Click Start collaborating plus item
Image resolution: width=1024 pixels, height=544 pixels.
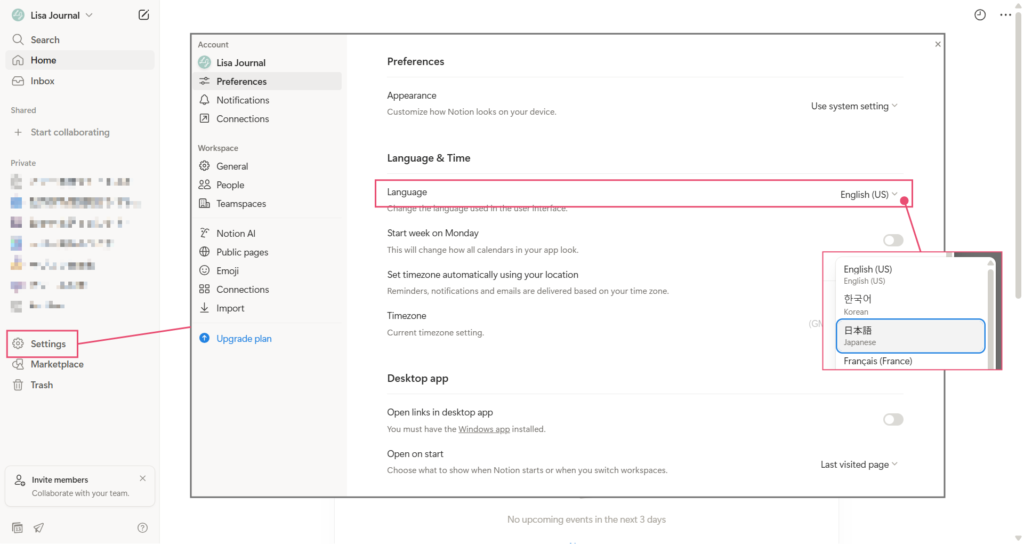[x=80, y=132]
